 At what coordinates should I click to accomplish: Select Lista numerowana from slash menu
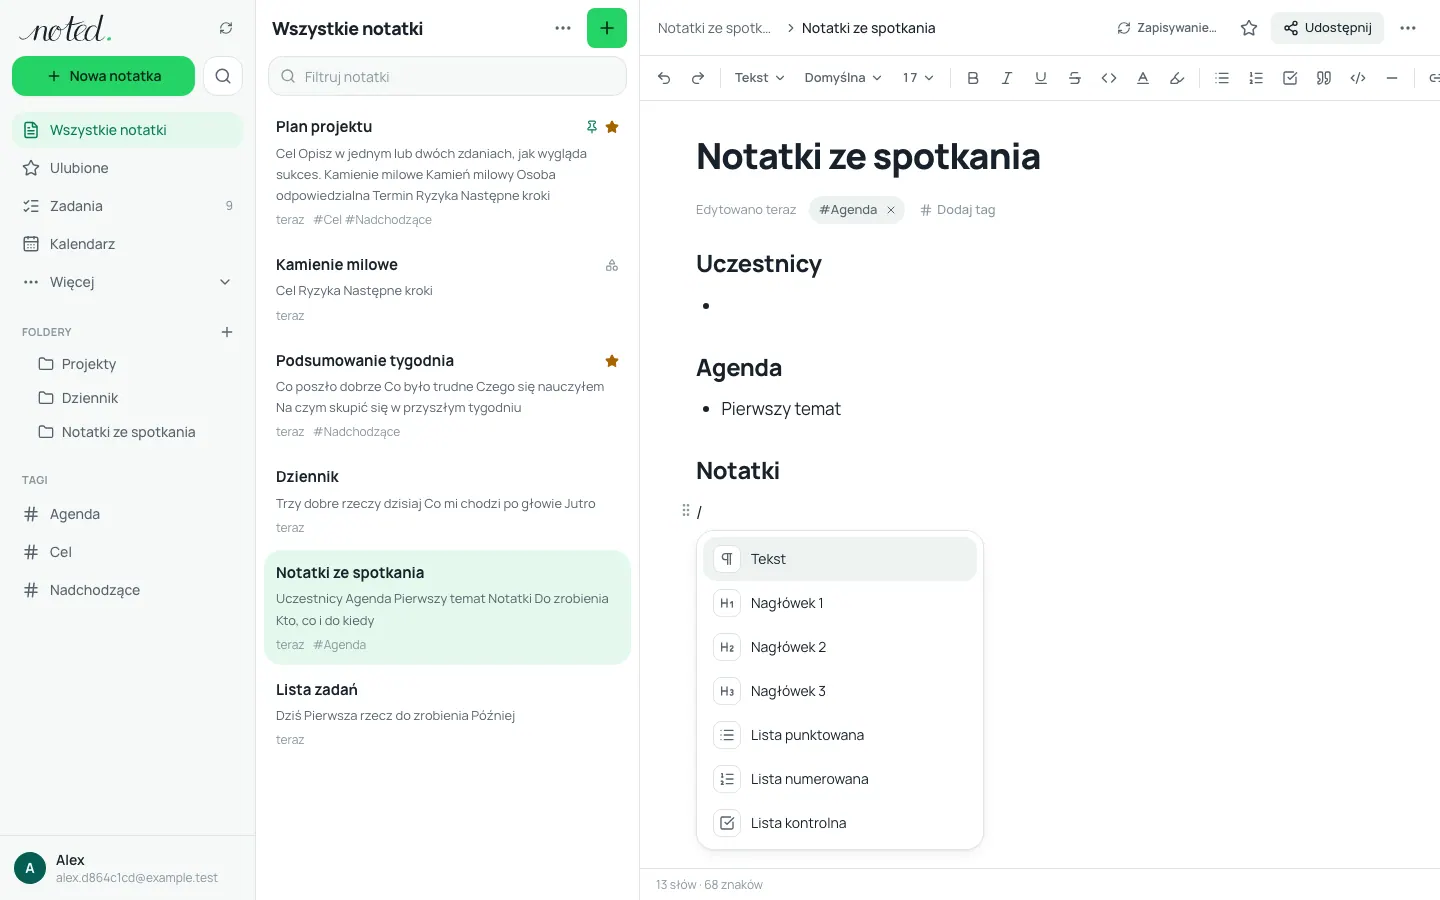coord(840,779)
